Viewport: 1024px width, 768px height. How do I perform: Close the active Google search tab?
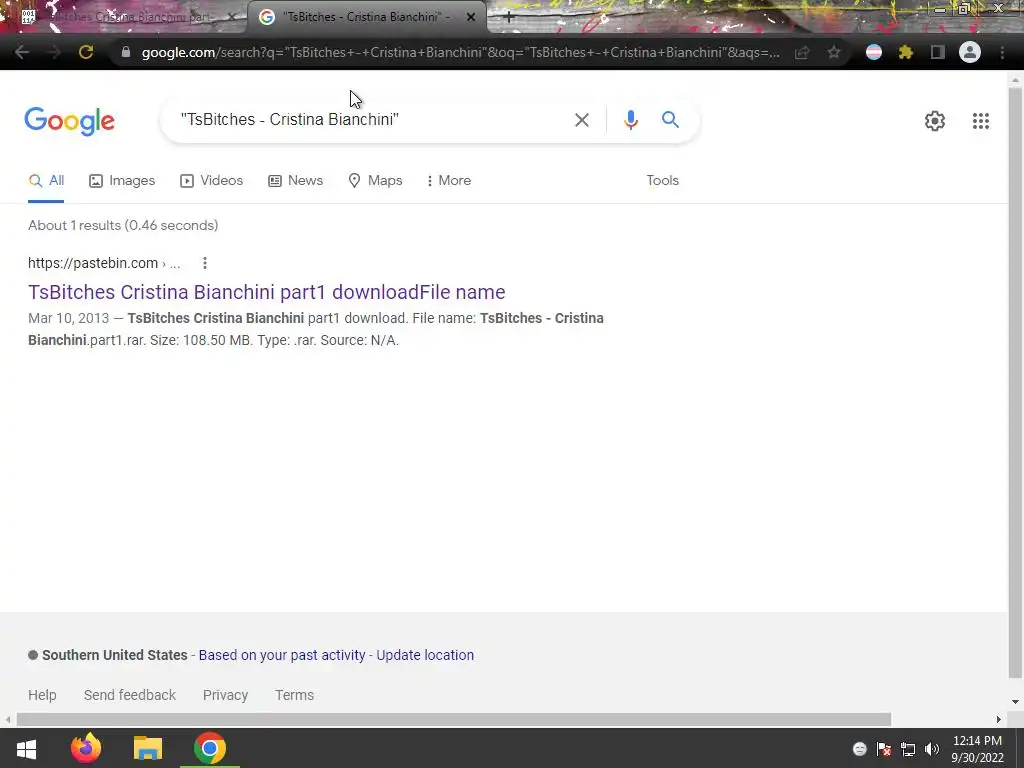[471, 18]
